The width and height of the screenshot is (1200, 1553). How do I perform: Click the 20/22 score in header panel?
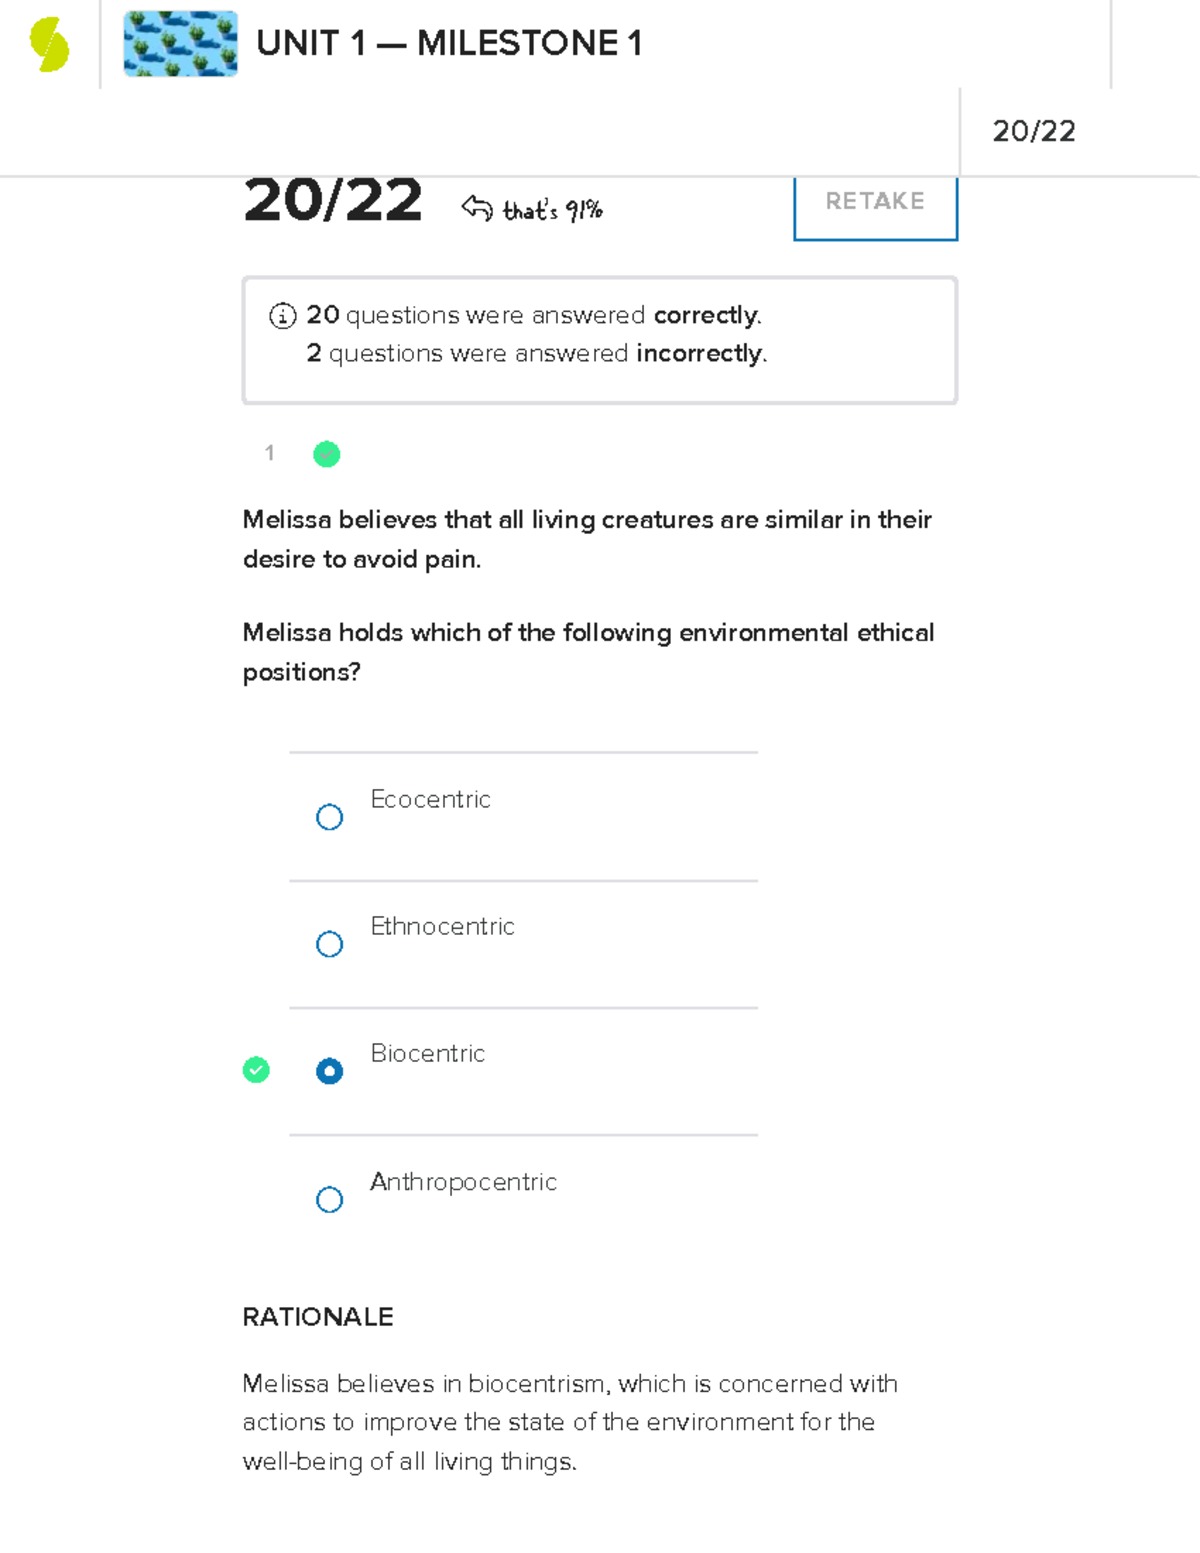[x=1034, y=131]
